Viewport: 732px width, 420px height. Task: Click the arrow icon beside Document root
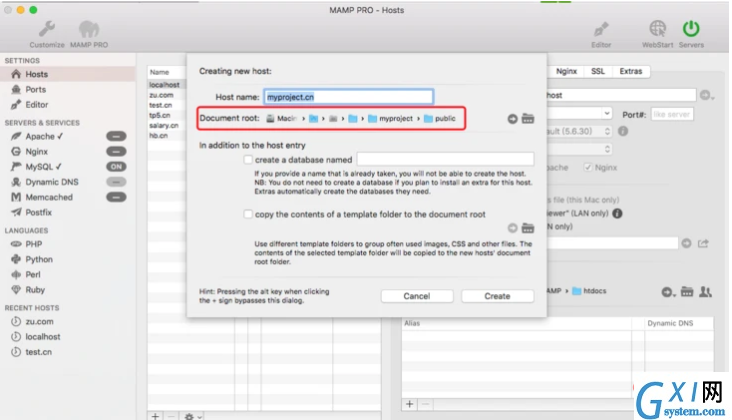512,119
